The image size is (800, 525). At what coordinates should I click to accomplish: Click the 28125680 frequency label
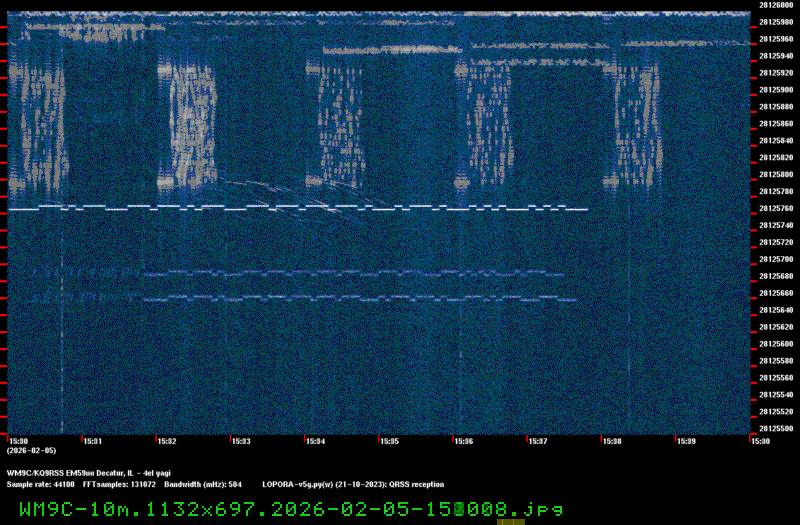(x=776, y=276)
